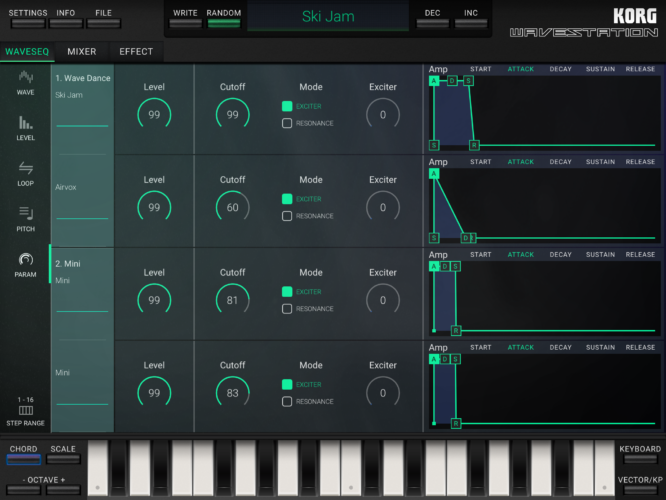
Task: Toggle RESONANCE checkbox in fourth row (Cutoff 83)
Action: 287,401
